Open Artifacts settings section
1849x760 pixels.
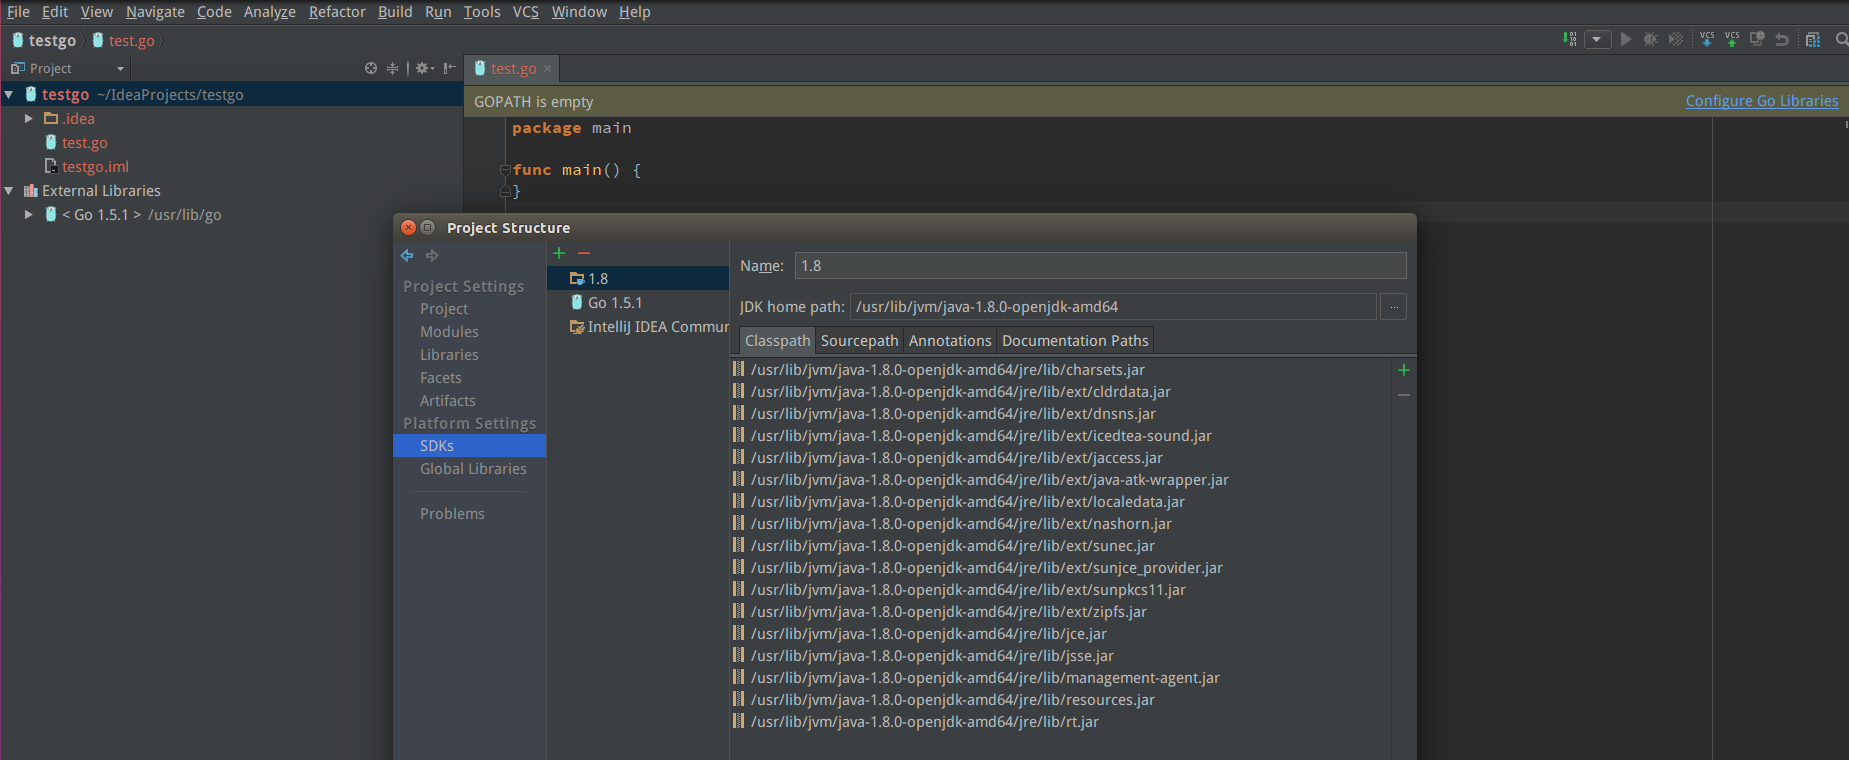tap(448, 400)
